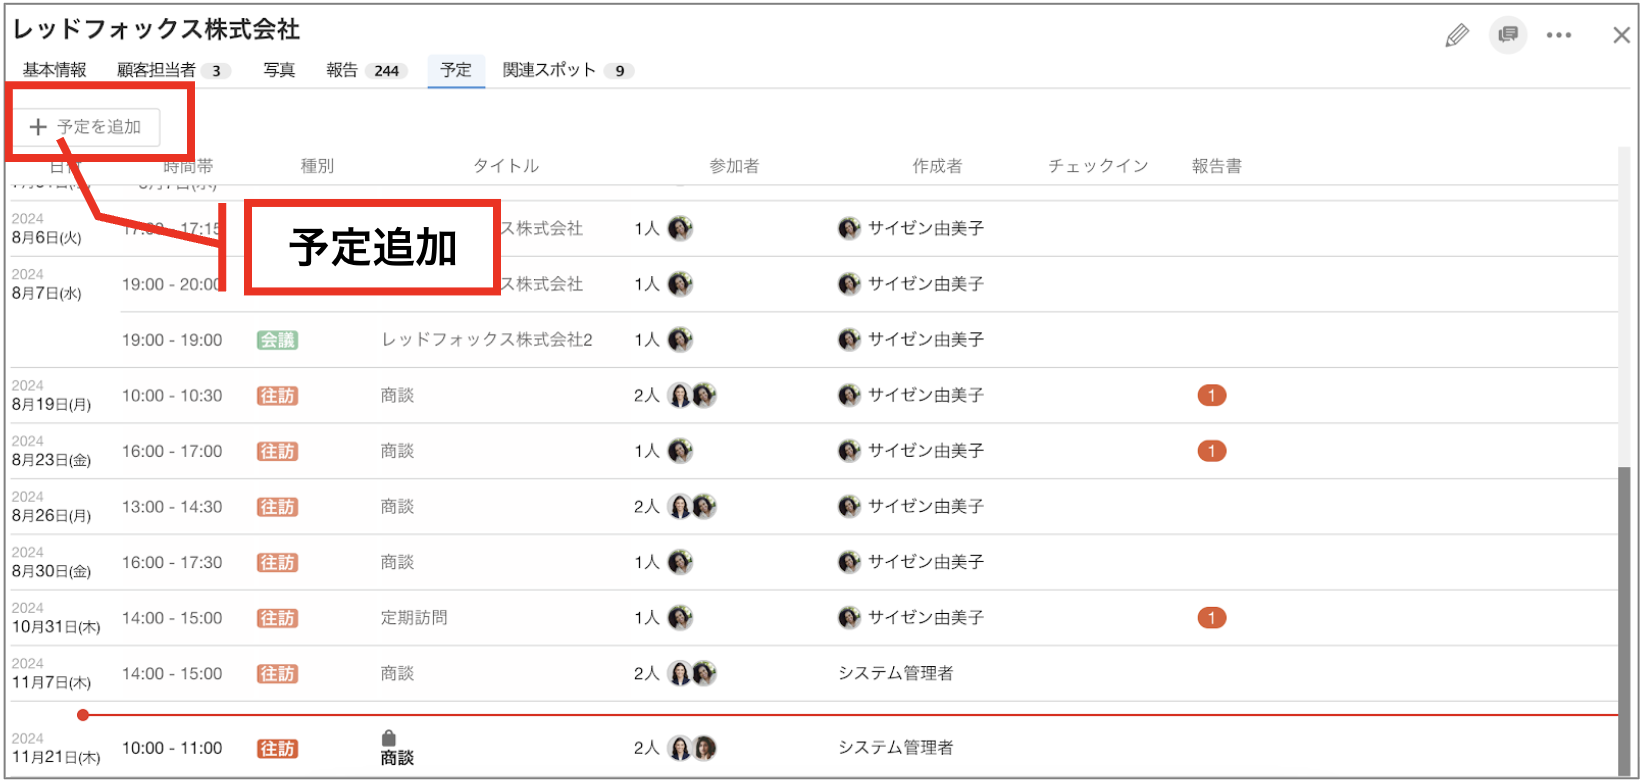1642x780 pixels.
Task: Open 商談 title on 8月19日 row
Action: pyautogui.click(x=397, y=396)
